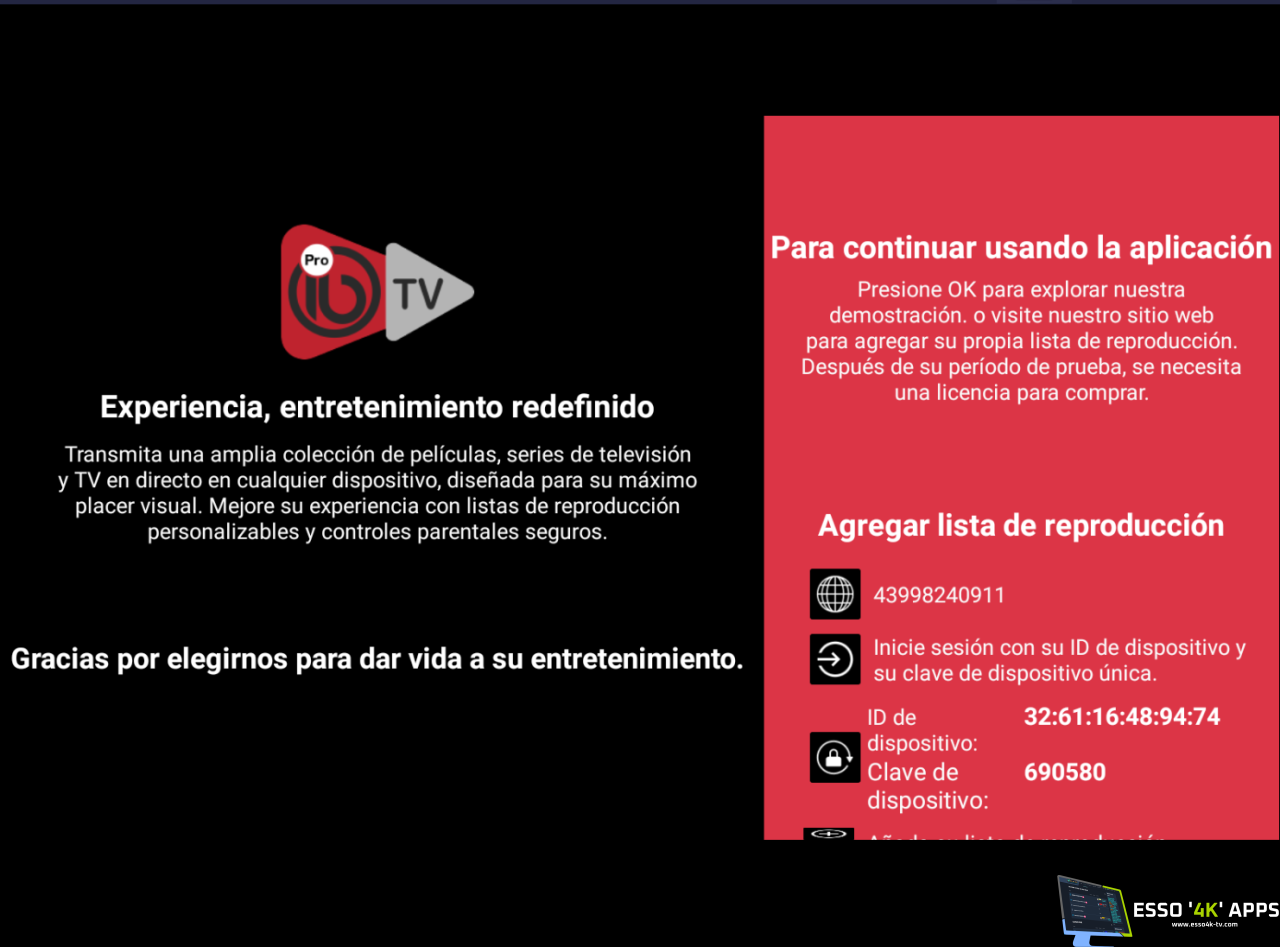Click the 'Agregar lista de reproducción' heading
Viewport: 1280px width, 947px height.
click(1020, 525)
